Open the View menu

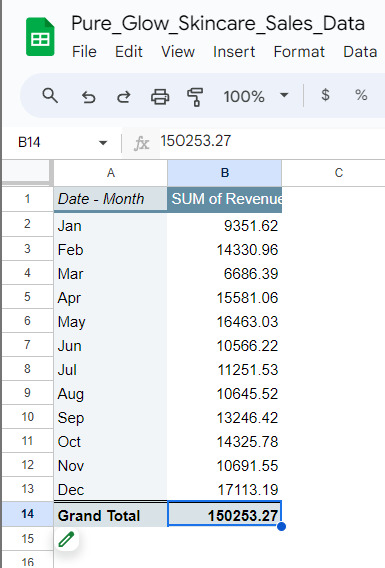[178, 52]
